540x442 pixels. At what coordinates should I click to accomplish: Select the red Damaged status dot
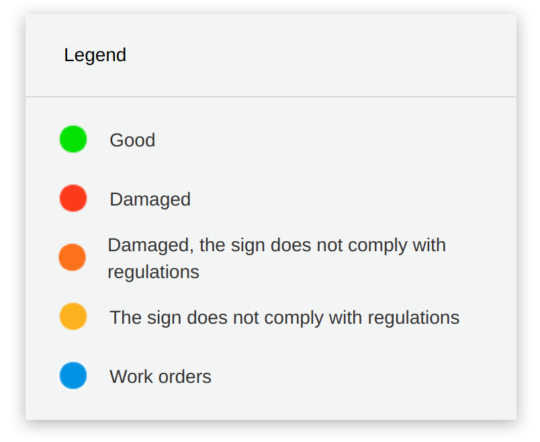click(x=73, y=198)
